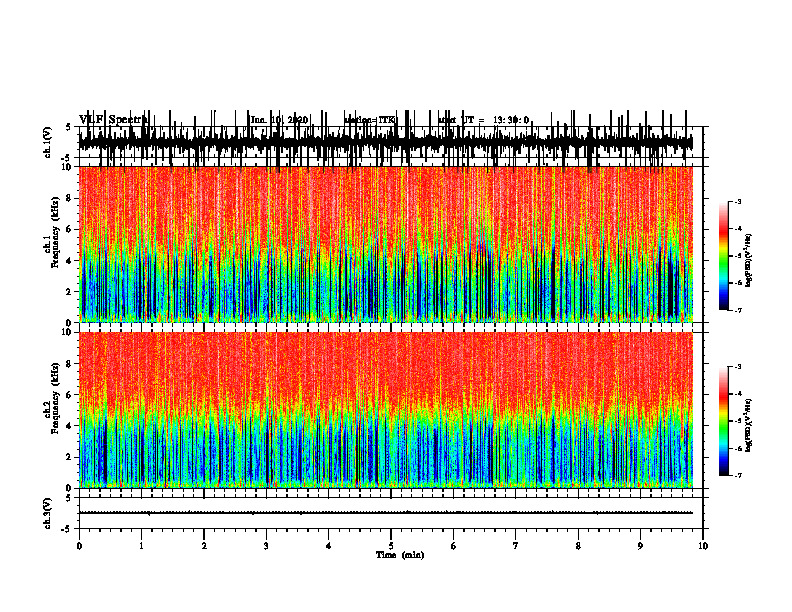
Task: Click the time axis tick label "0"
Action: click(79, 546)
